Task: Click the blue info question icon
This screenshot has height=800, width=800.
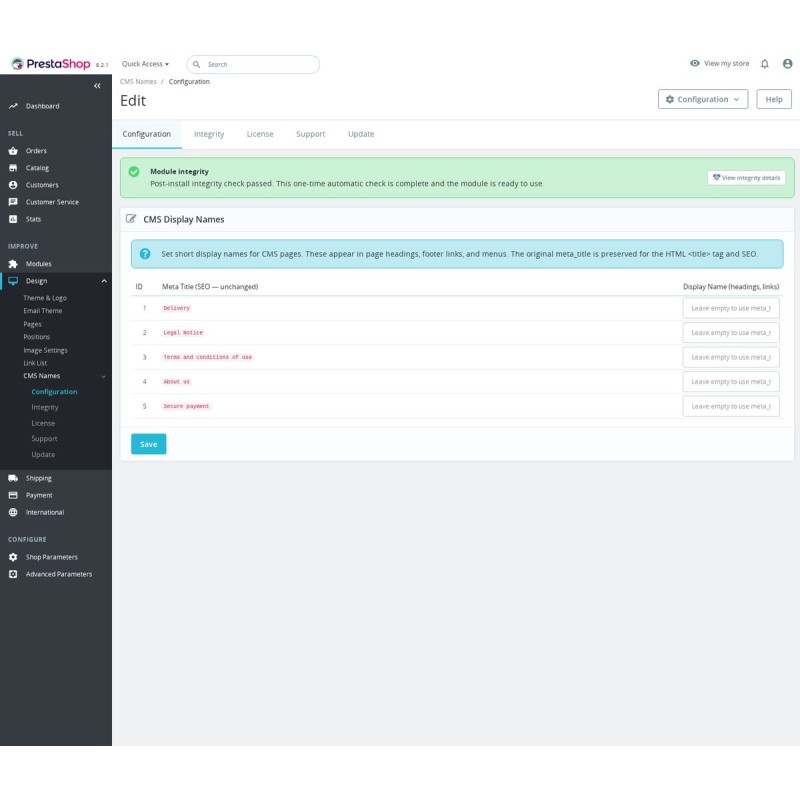Action: pyautogui.click(x=145, y=254)
